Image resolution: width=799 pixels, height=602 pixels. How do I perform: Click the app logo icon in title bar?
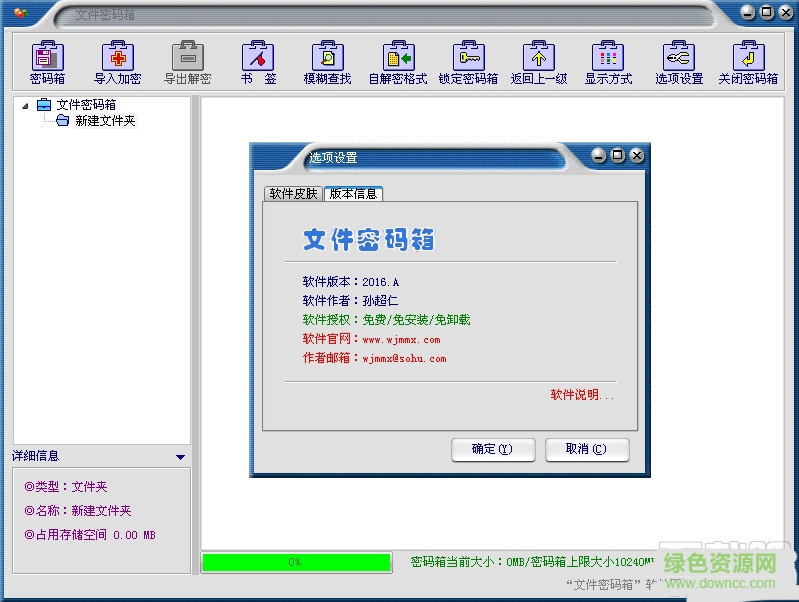[x=20, y=12]
